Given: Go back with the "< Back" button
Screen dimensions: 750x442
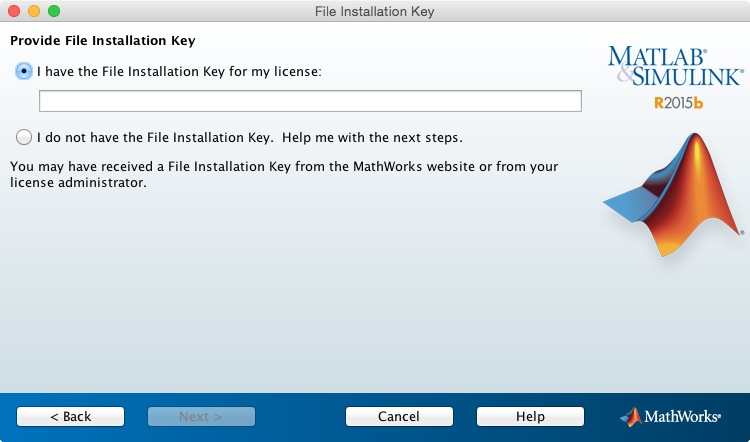Looking at the screenshot, I should click(70, 416).
